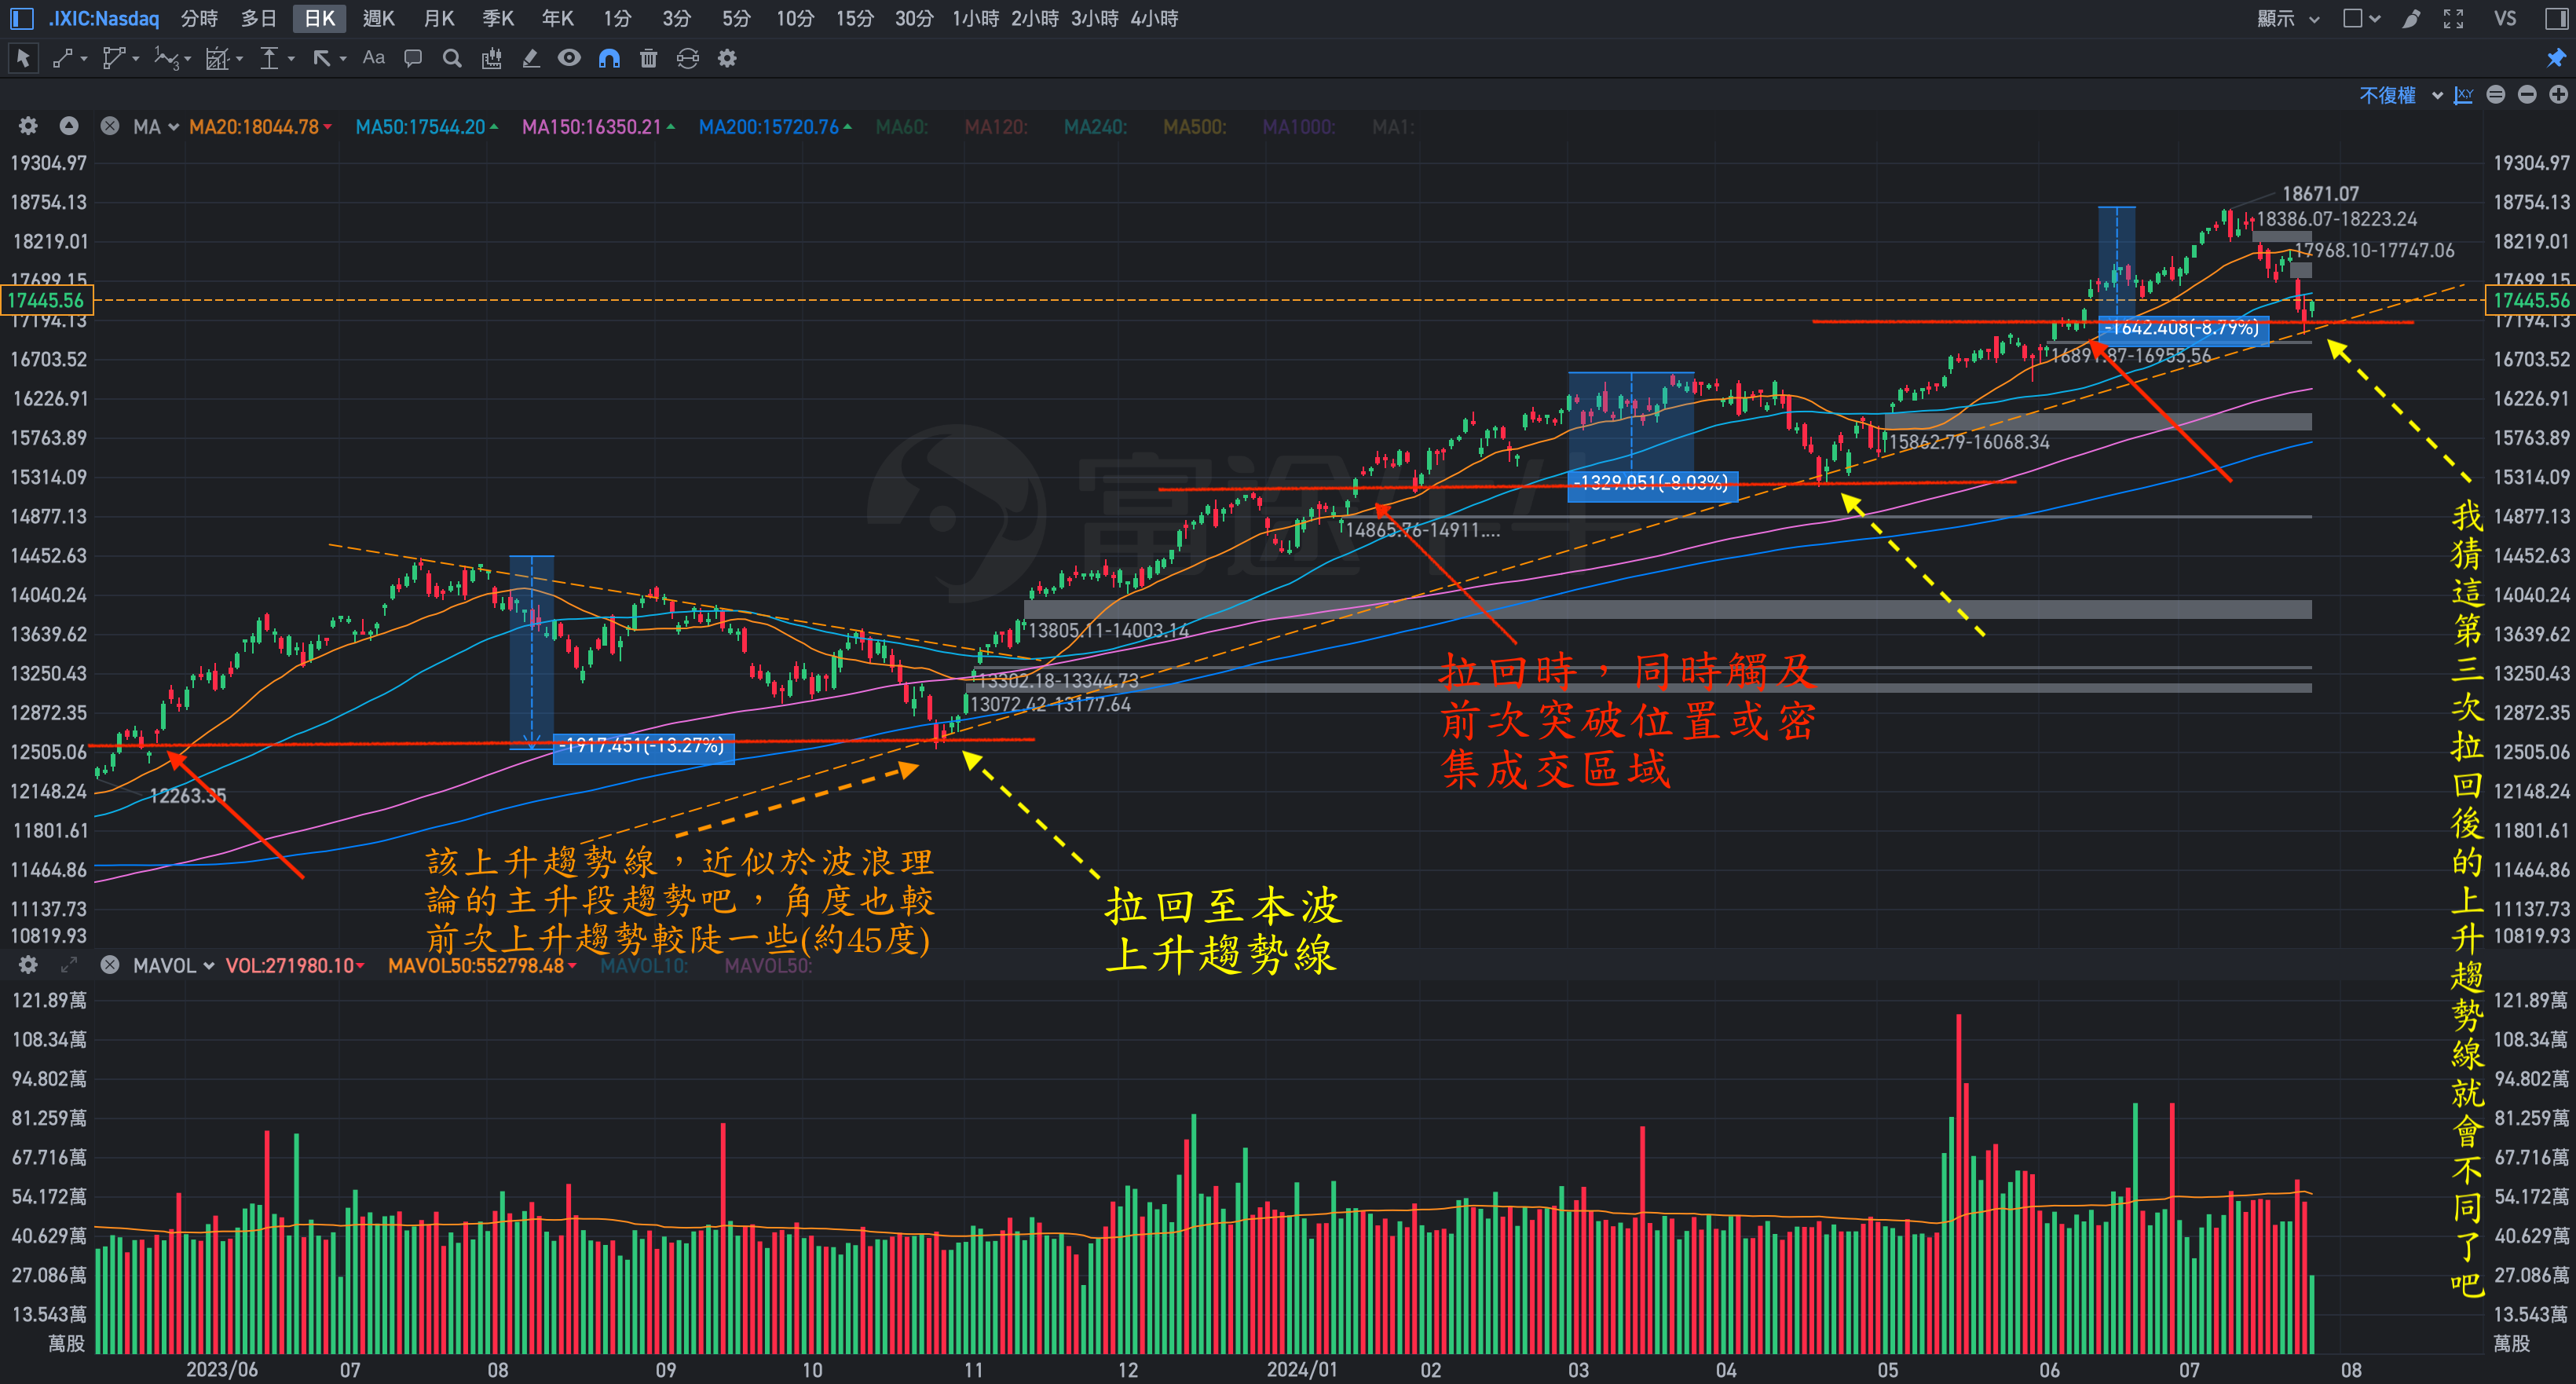Click the paintbrush theme icon
Image resolution: width=2576 pixels, height=1384 pixels.
[2411, 19]
